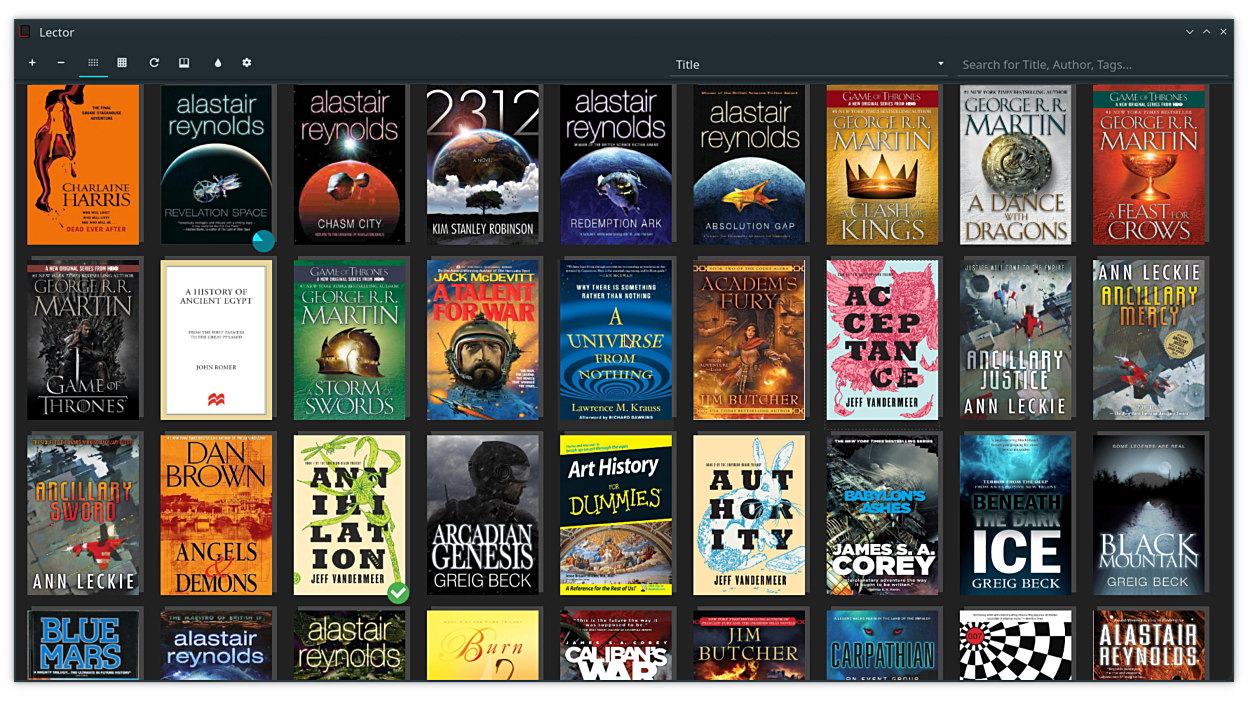Image resolution: width=1248 pixels, height=702 pixels.
Task: Open Art History for Dummies book
Action: click(616, 515)
